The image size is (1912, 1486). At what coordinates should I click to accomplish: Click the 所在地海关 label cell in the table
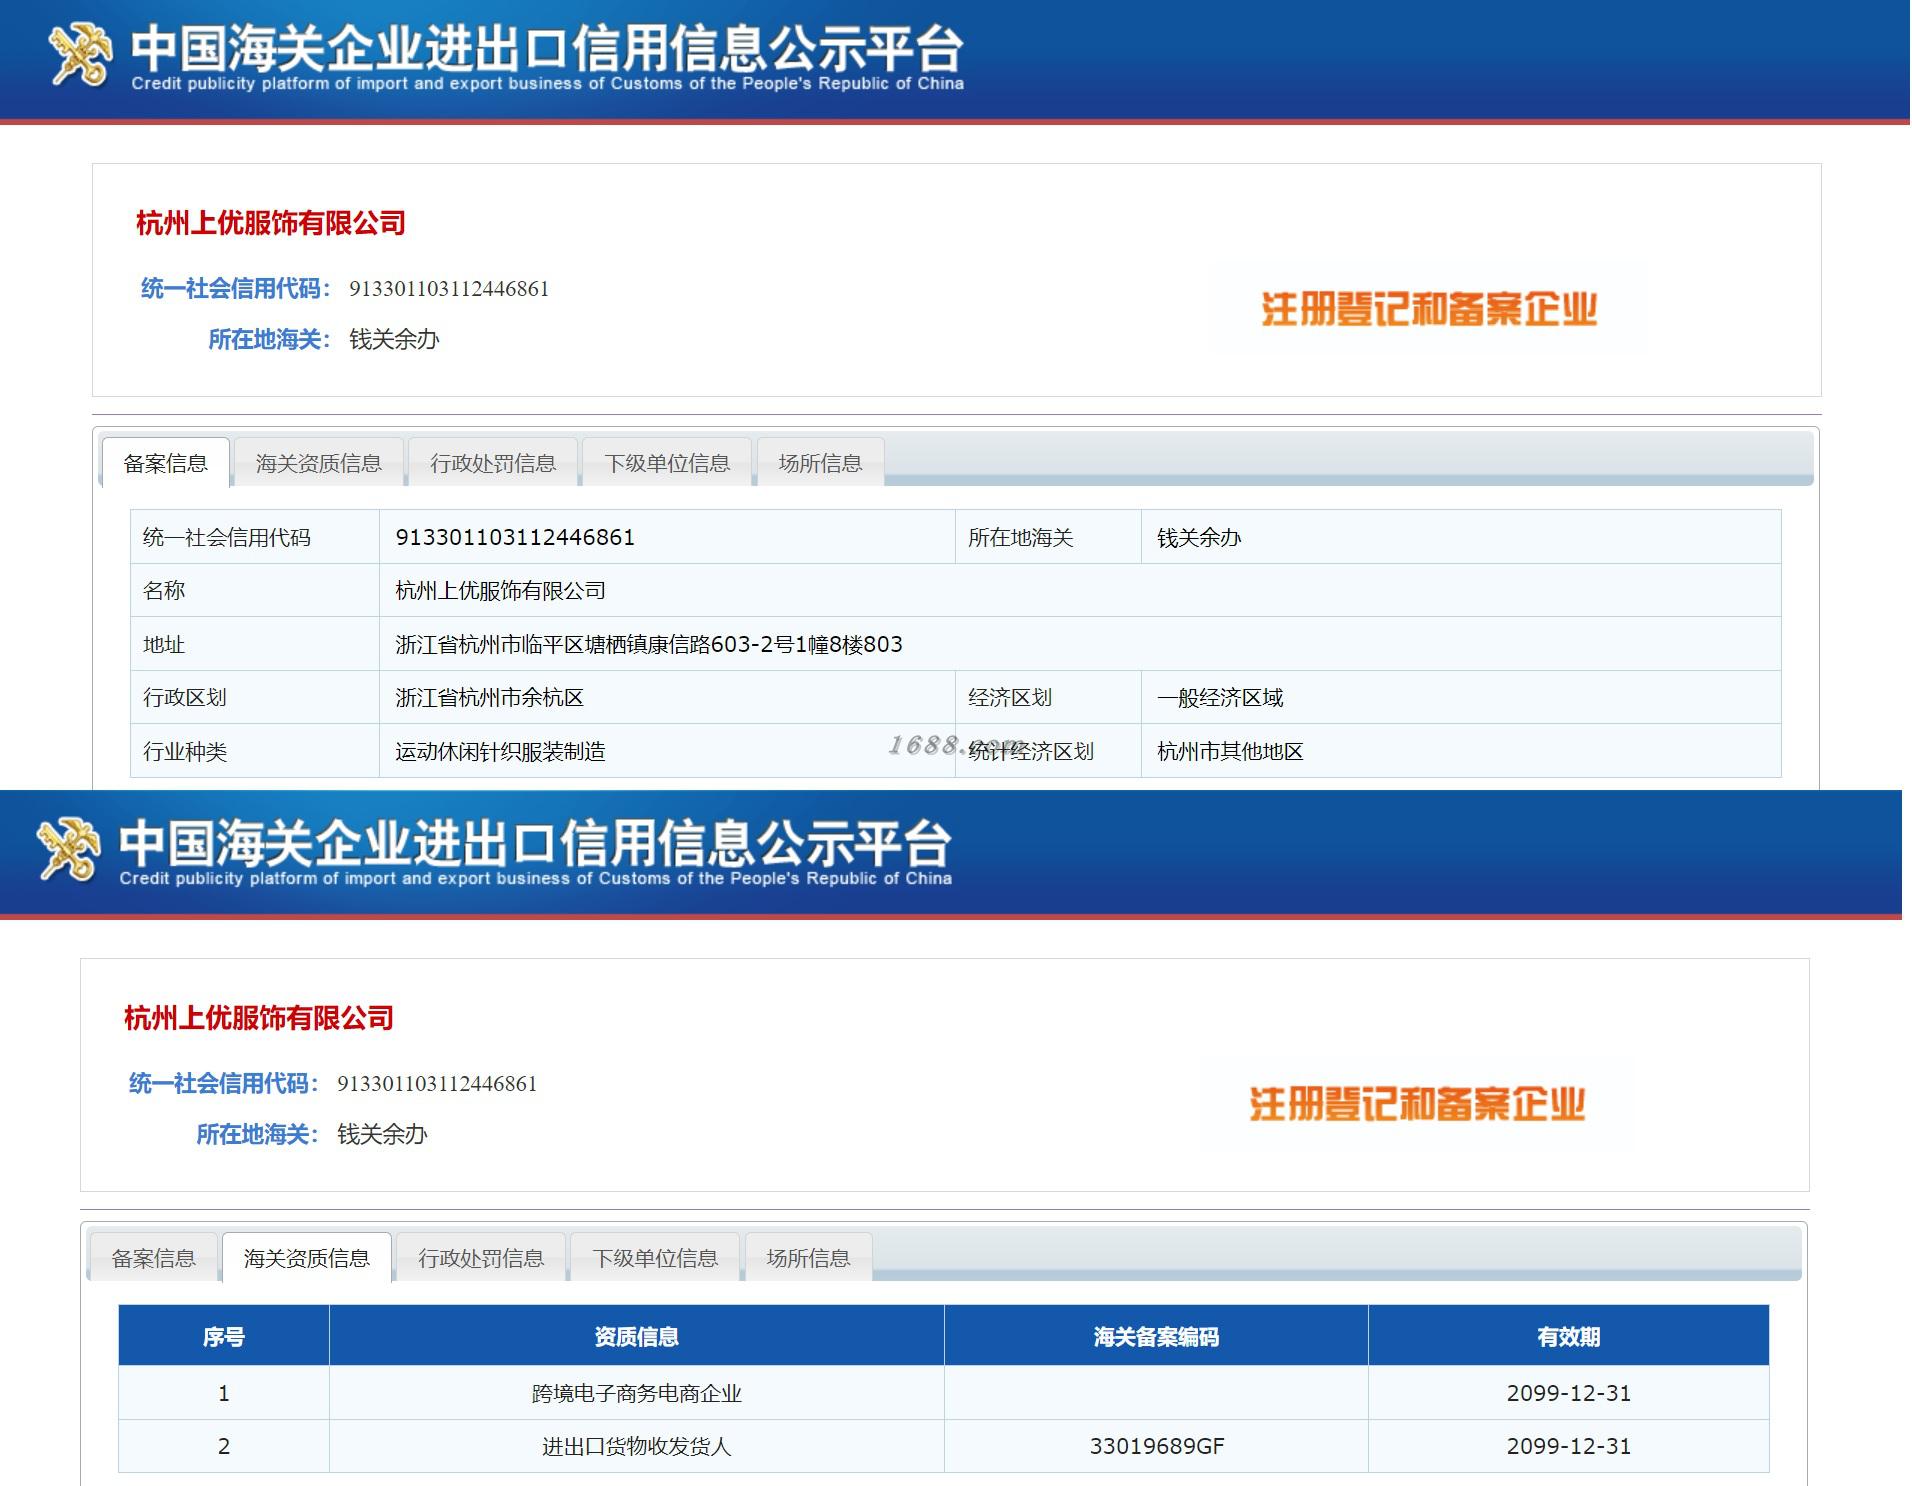1048,537
